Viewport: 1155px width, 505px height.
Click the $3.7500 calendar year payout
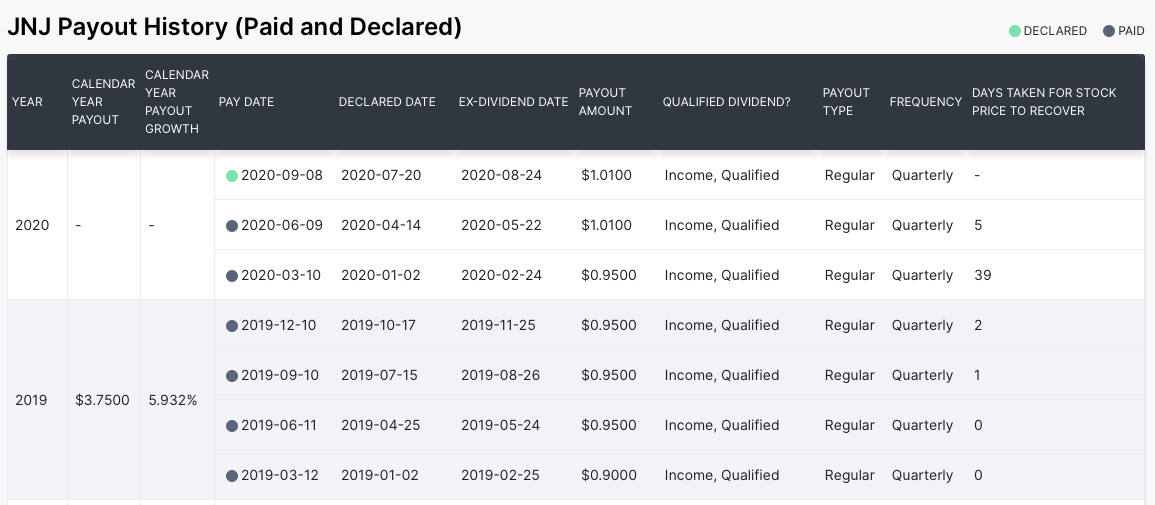tap(102, 400)
